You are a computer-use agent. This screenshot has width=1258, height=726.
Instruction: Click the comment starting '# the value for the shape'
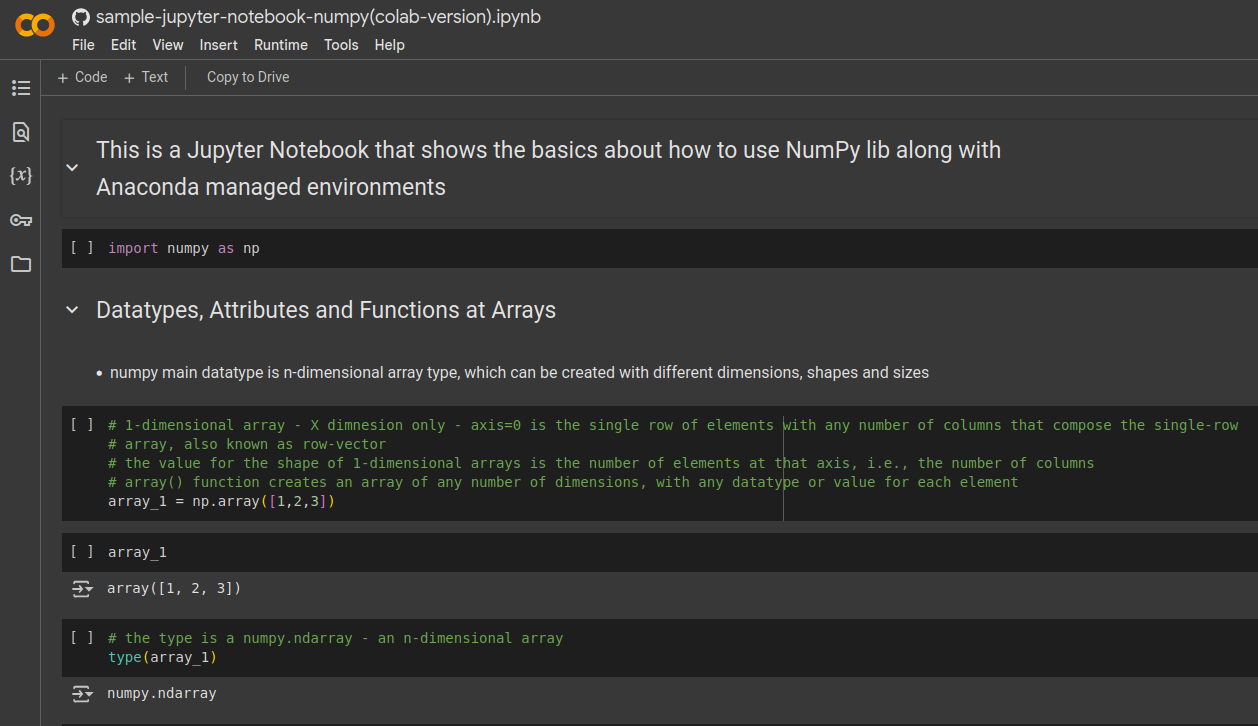point(601,463)
